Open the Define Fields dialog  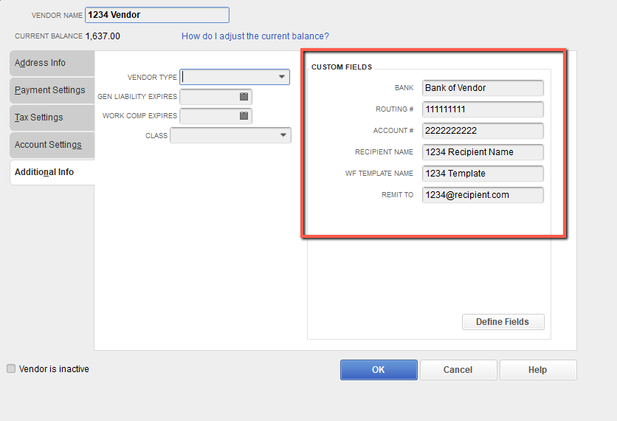coord(502,322)
